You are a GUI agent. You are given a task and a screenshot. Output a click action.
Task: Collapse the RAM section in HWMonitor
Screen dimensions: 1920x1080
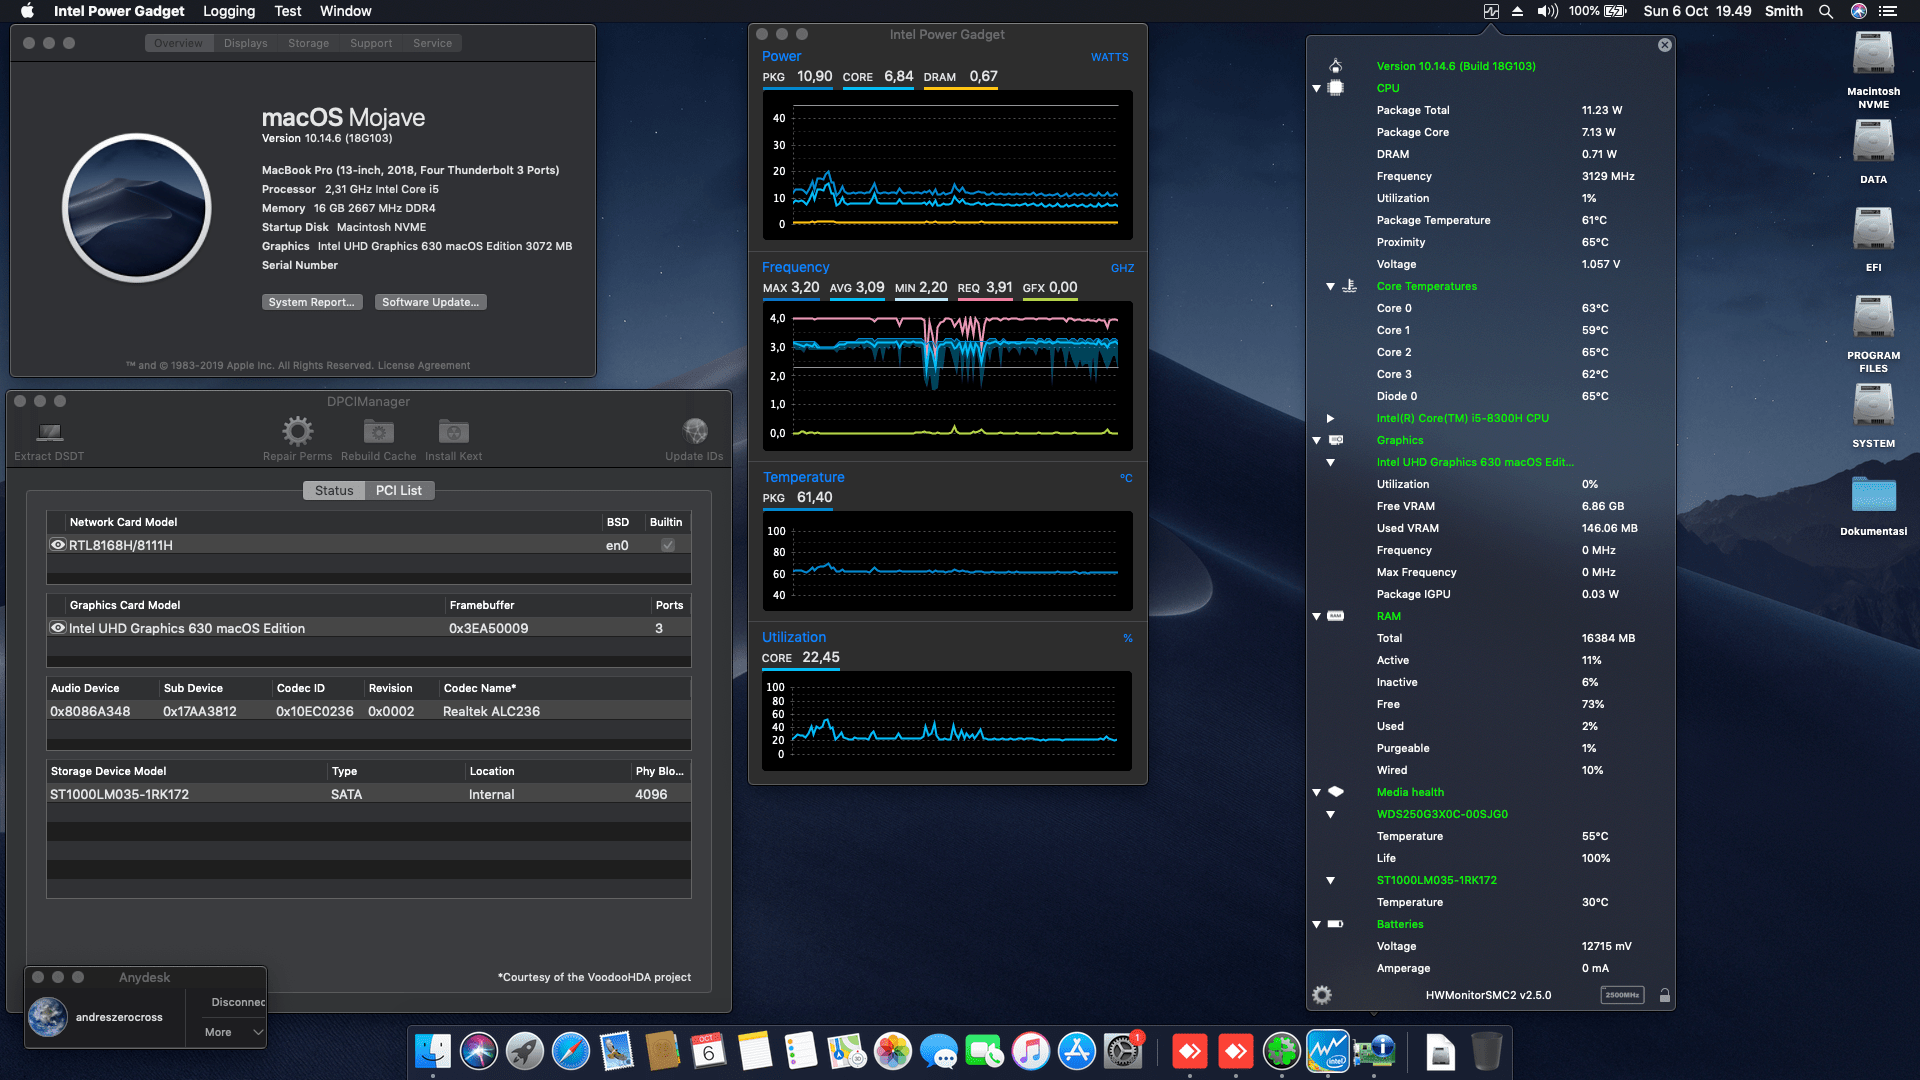(1315, 616)
